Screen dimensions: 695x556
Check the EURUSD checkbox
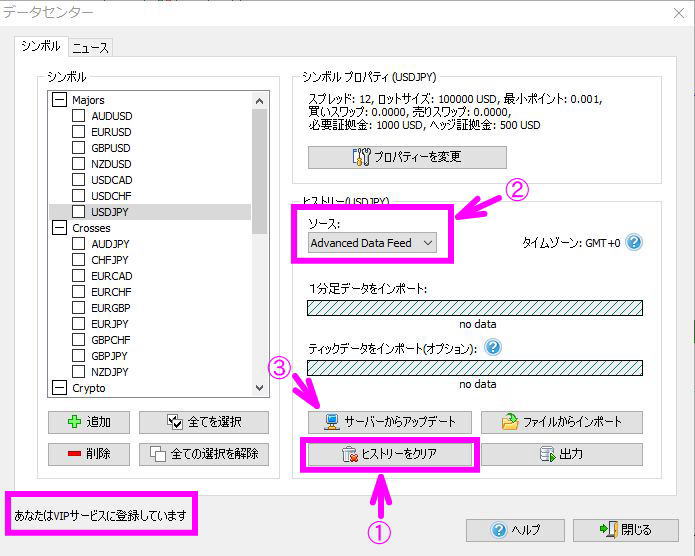point(78,132)
